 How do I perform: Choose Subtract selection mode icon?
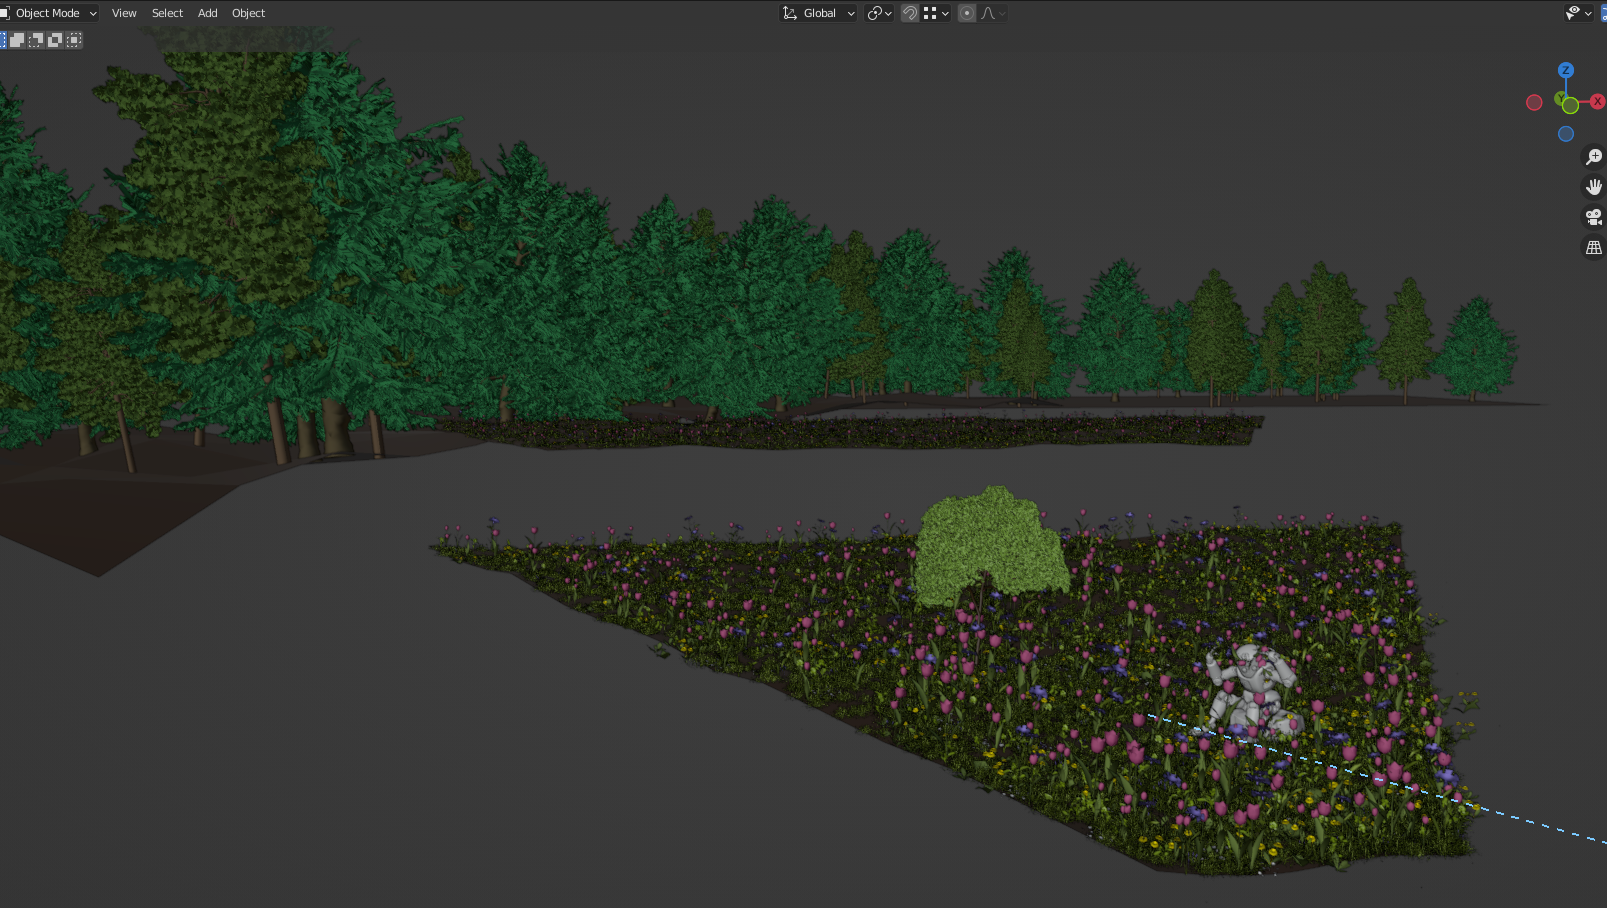point(36,40)
